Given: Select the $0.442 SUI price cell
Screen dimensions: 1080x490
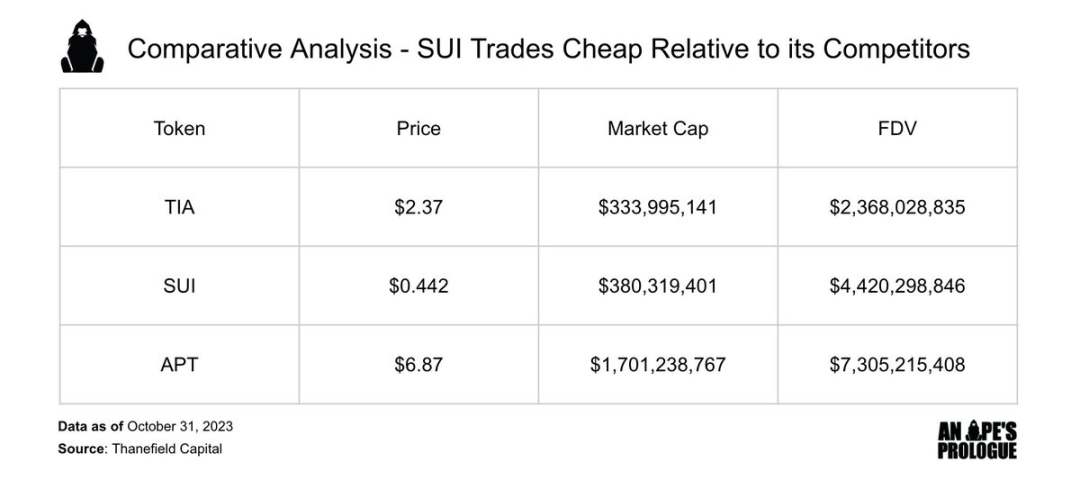Looking at the screenshot, I should [418, 285].
